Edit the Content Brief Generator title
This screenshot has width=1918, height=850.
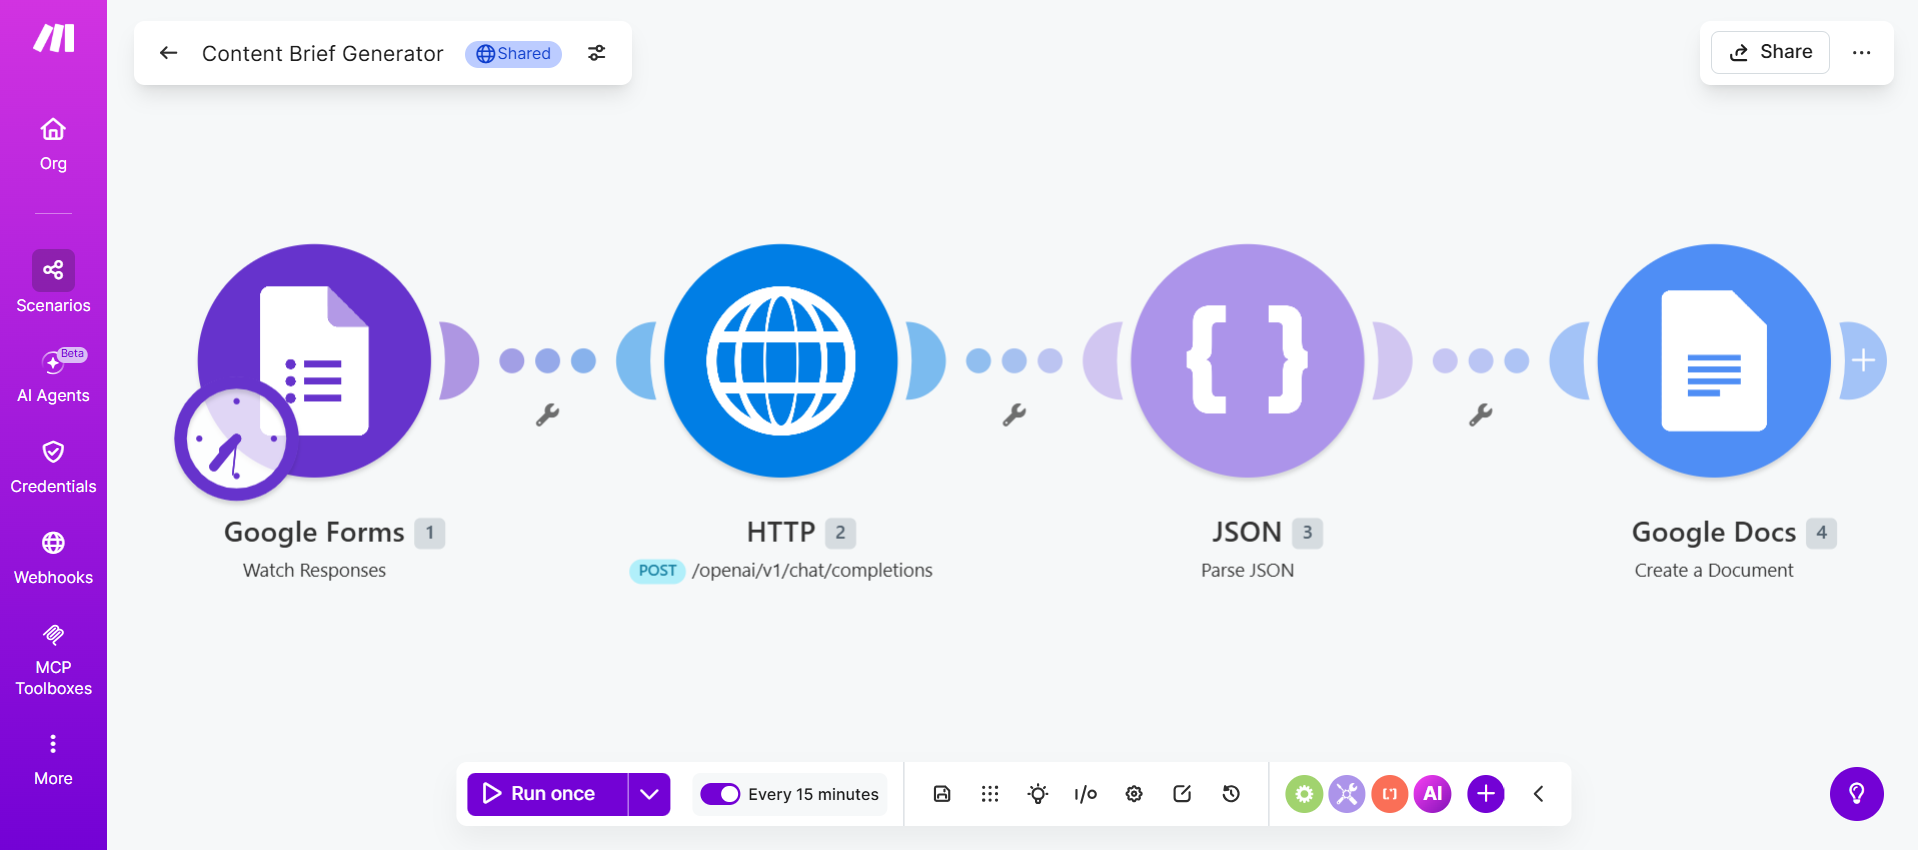pyautogui.click(x=322, y=53)
